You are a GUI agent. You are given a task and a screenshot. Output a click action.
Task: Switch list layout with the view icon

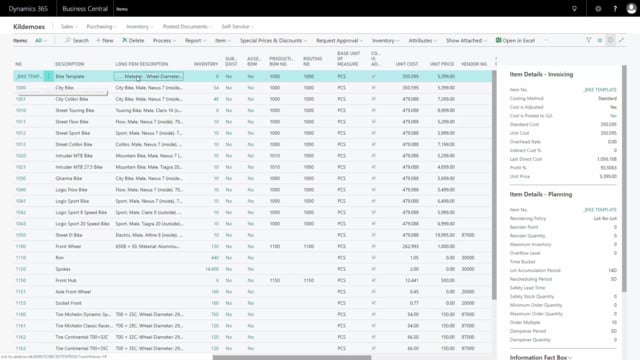[x=600, y=40]
